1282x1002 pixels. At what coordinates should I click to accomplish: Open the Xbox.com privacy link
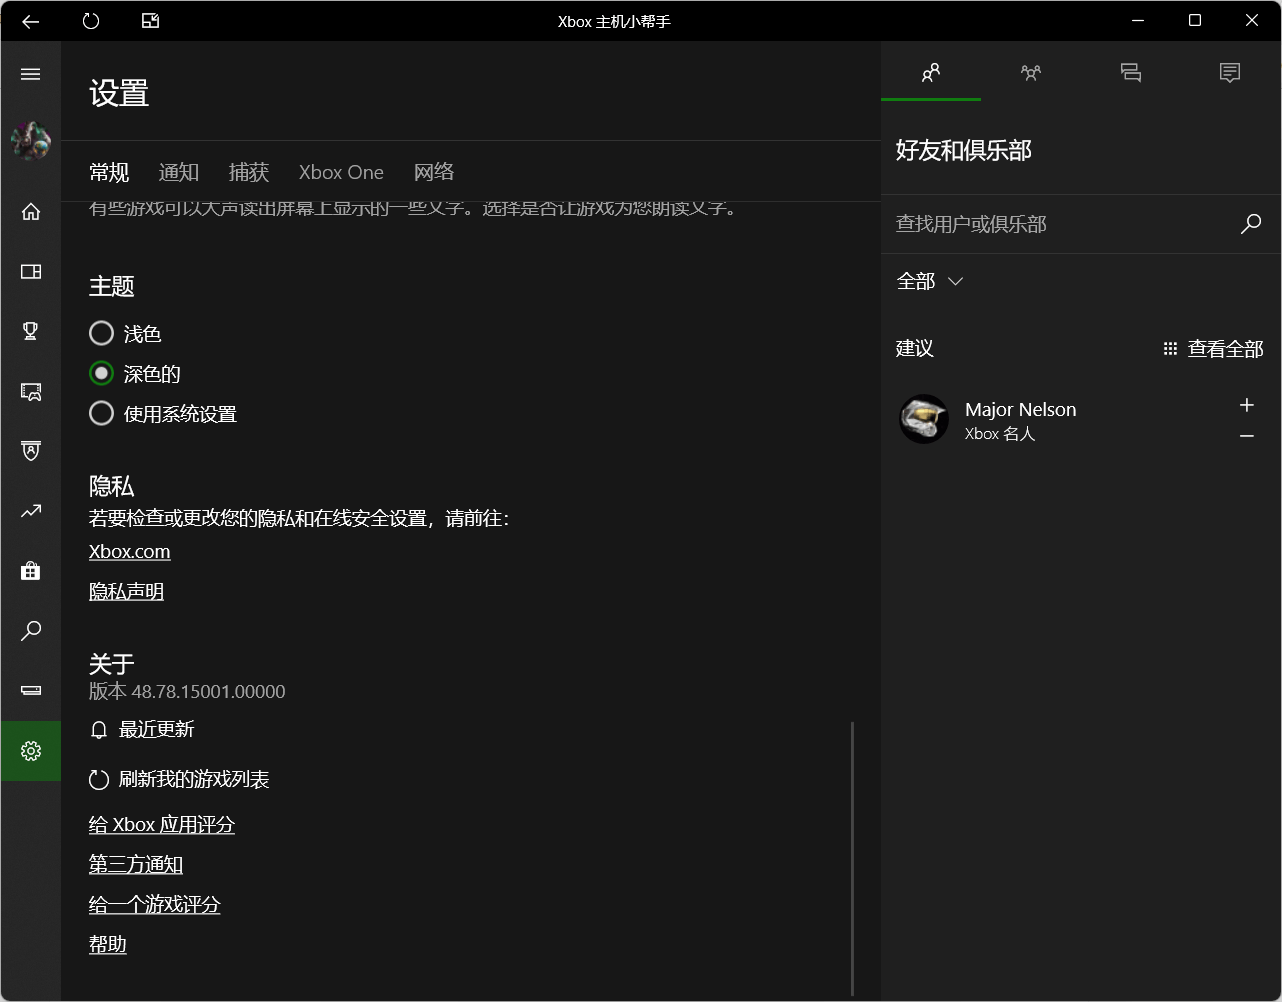(130, 552)
